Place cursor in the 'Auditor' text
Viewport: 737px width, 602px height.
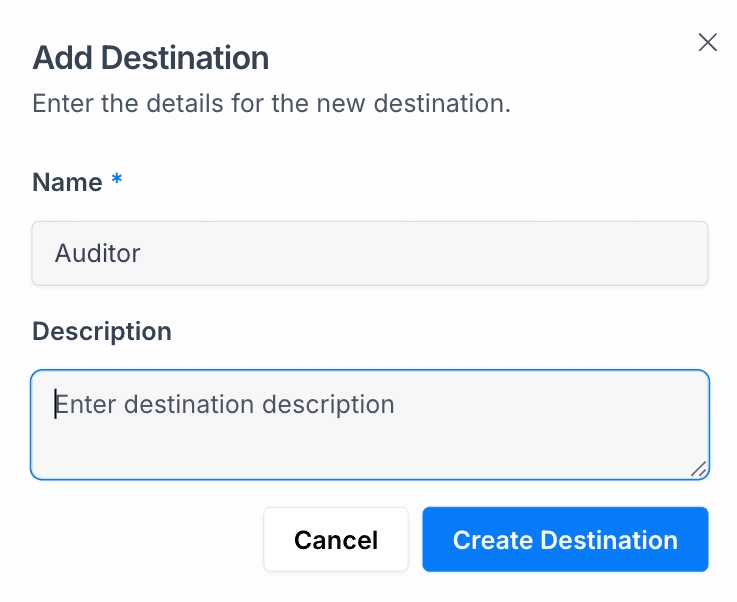tap(97, 253)
